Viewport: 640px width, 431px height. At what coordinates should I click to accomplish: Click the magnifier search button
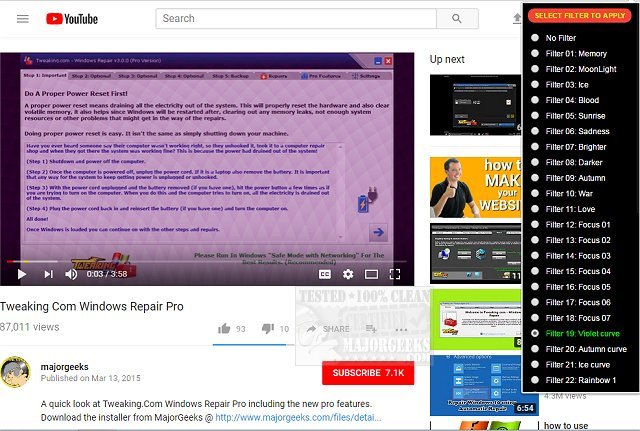(x=457, y=18)
